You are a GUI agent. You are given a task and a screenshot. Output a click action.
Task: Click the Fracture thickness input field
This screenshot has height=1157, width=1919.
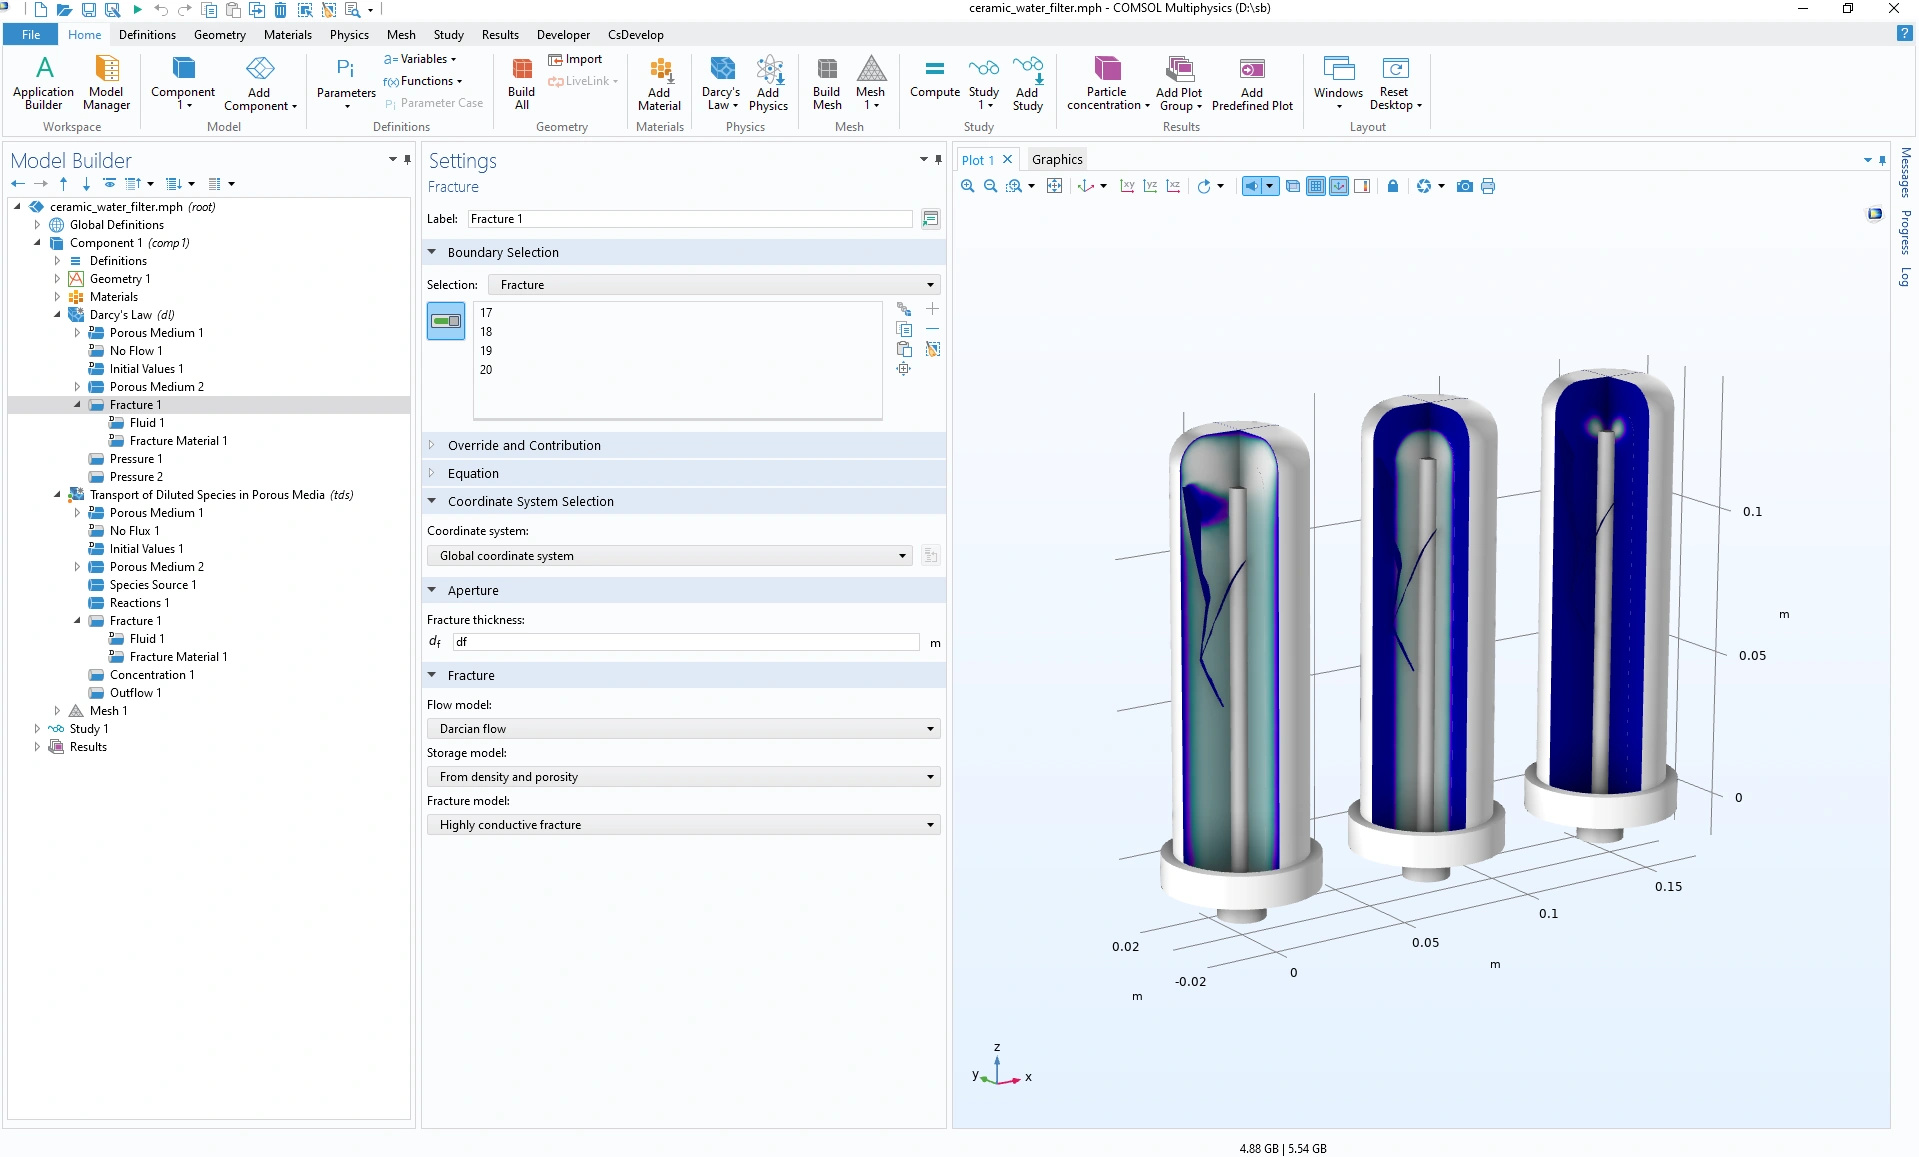(x=686, y=642)
